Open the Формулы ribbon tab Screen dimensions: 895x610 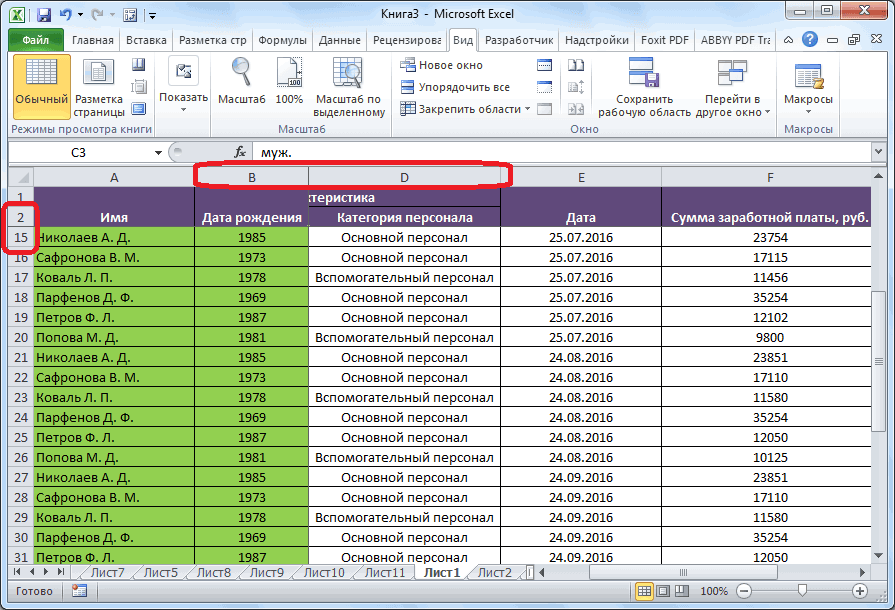coord(282,41)
